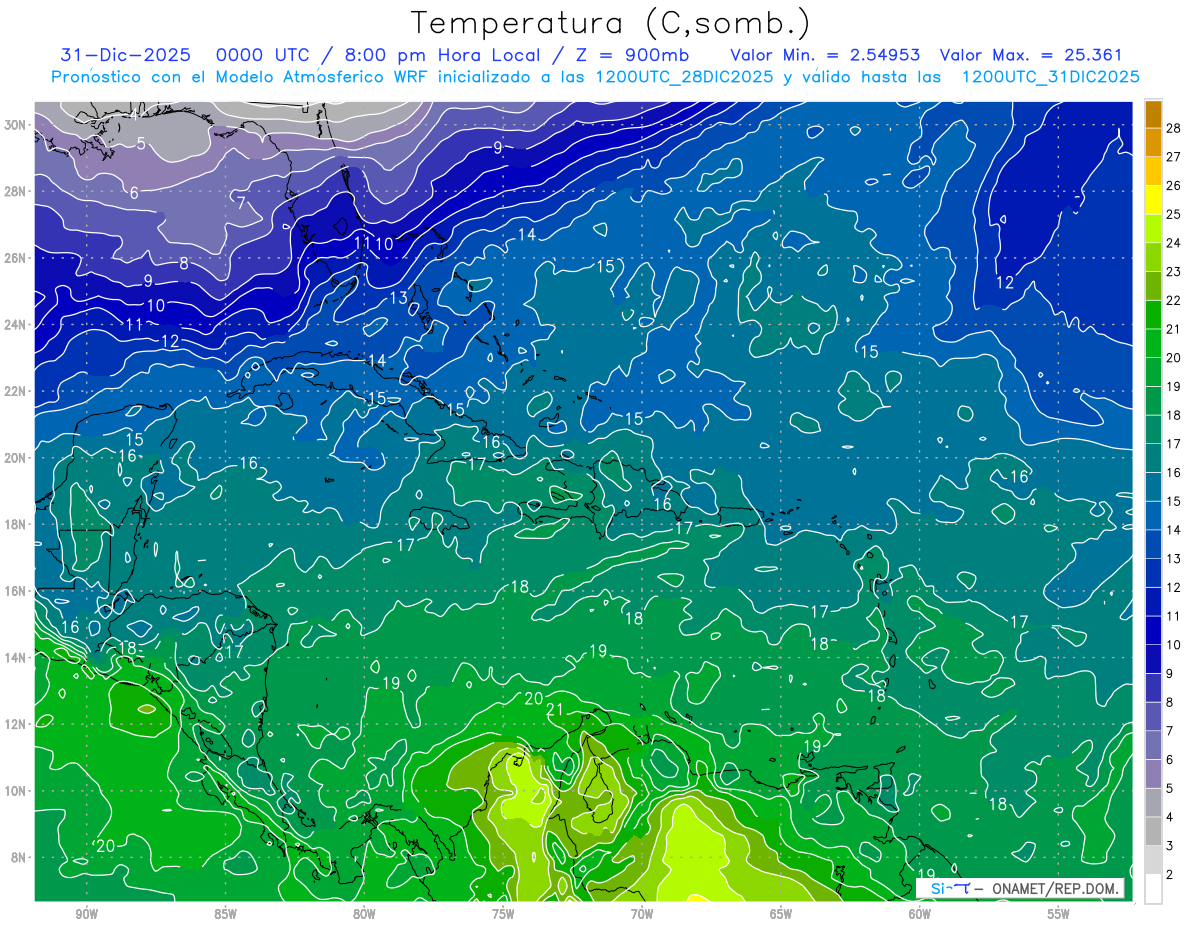Click the 12N latitude axis label

16,724
